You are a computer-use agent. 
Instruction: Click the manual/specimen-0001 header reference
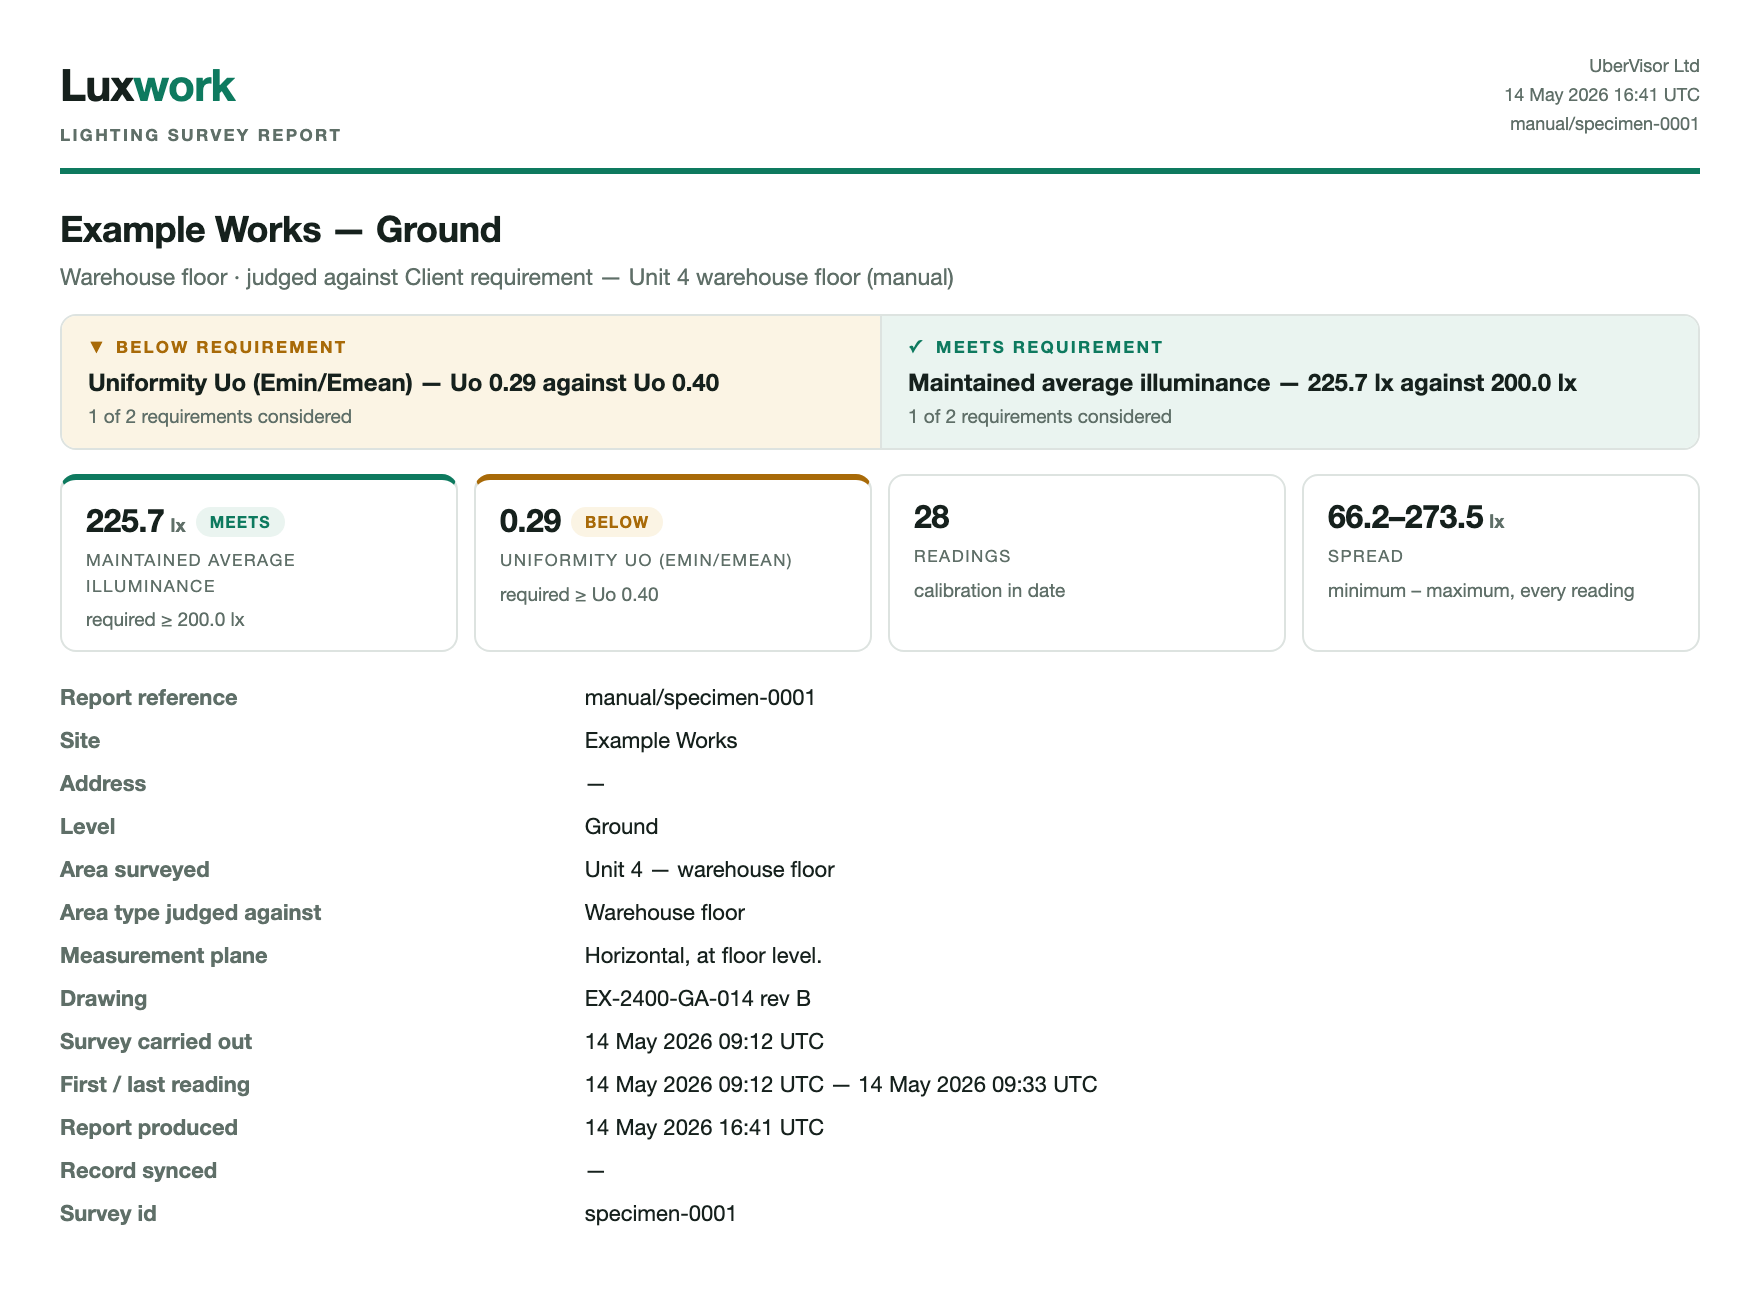[x=1604, y=124]
